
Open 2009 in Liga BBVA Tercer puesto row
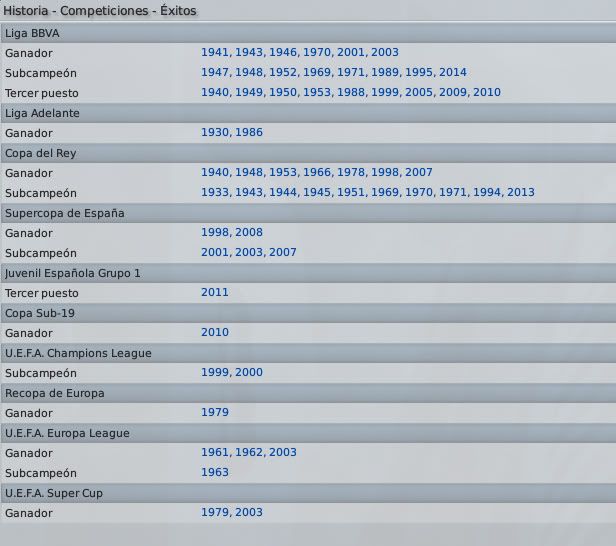[453, 92]
